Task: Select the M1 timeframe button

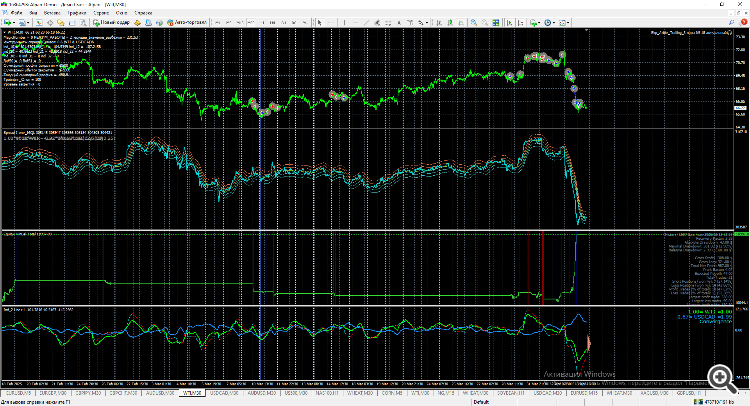Action: 218,22
